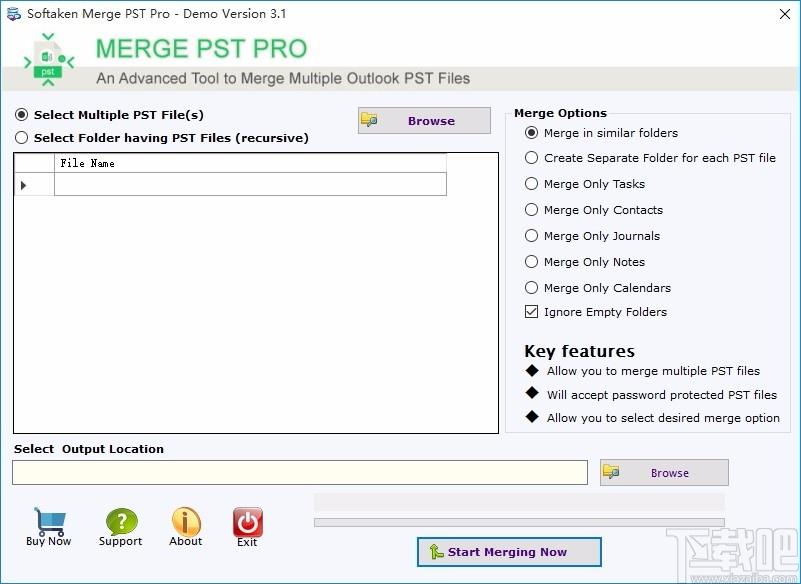The image size is (801, 584).
Task: Click the File Name column header
Action: pyautogui.click(x=250, y=163)
